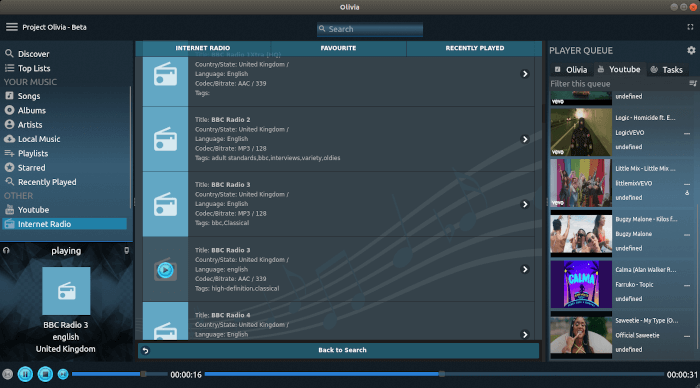Expand options arrow for BBC Radio 2
This screenshot has height=388, width=700.
click(x=525, y=139)
